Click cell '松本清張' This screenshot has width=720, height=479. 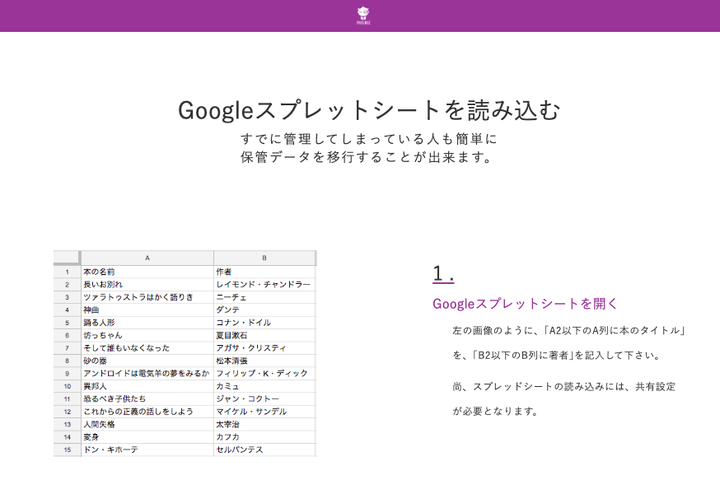click(264, 361)
